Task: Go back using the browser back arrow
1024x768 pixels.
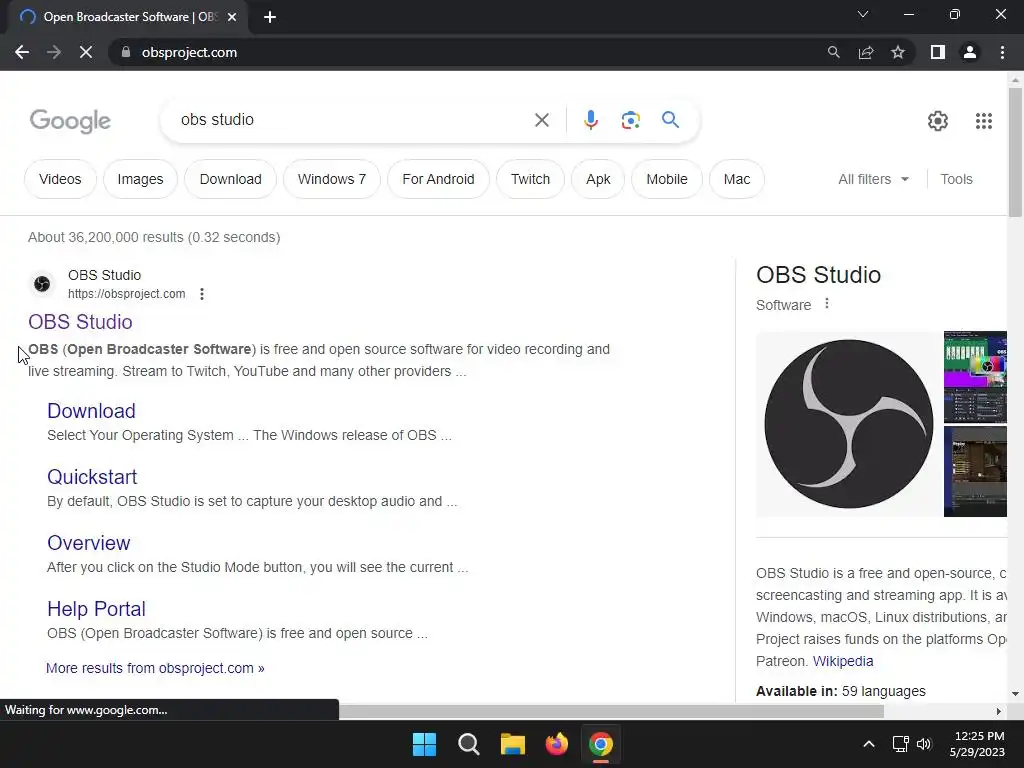Action: [22, 52]
